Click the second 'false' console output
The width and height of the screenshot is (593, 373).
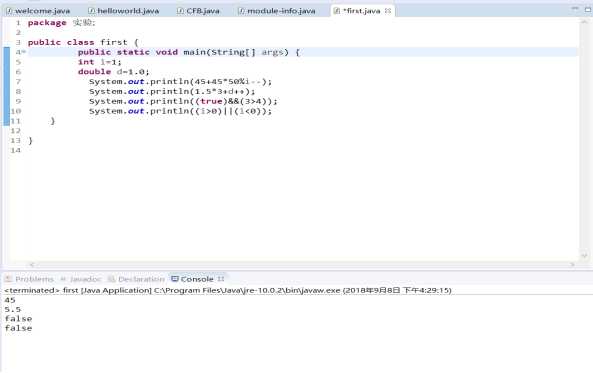click(x=18, y=328)
